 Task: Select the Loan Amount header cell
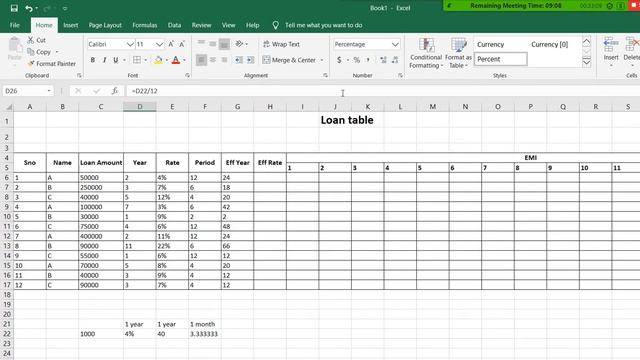[x=101, y=162]
